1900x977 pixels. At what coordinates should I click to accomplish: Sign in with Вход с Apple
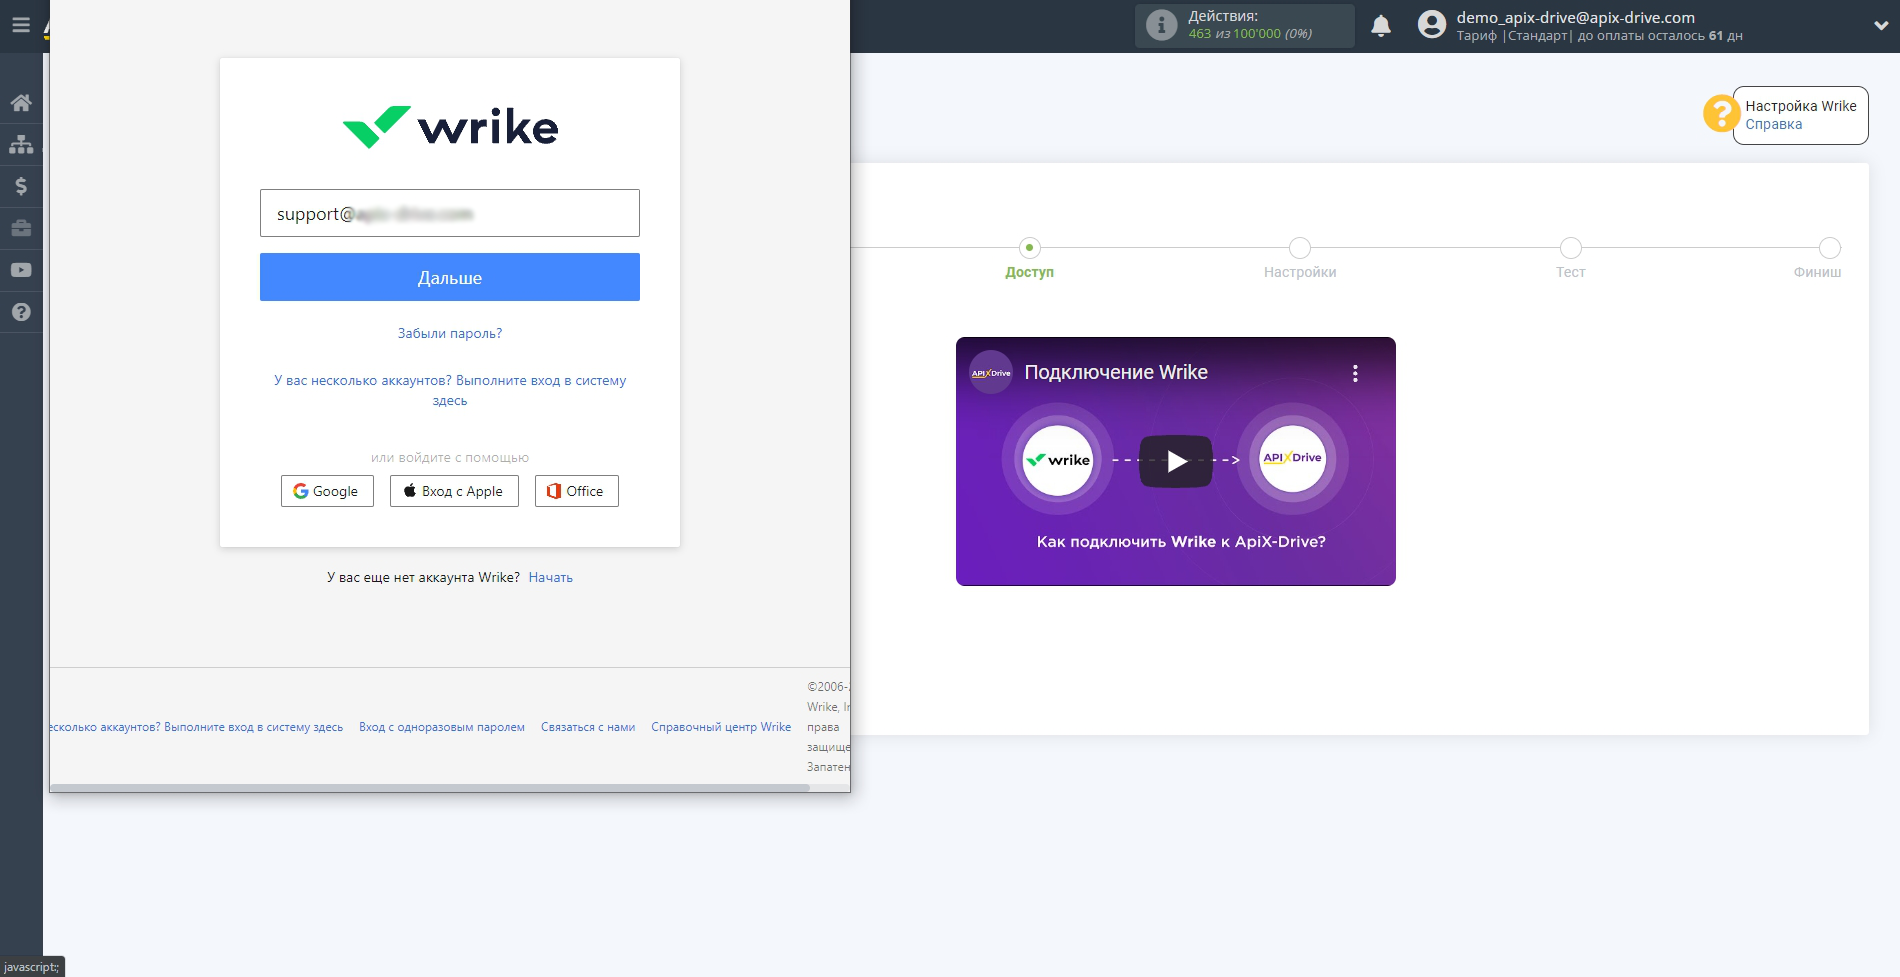pos(454,491)
